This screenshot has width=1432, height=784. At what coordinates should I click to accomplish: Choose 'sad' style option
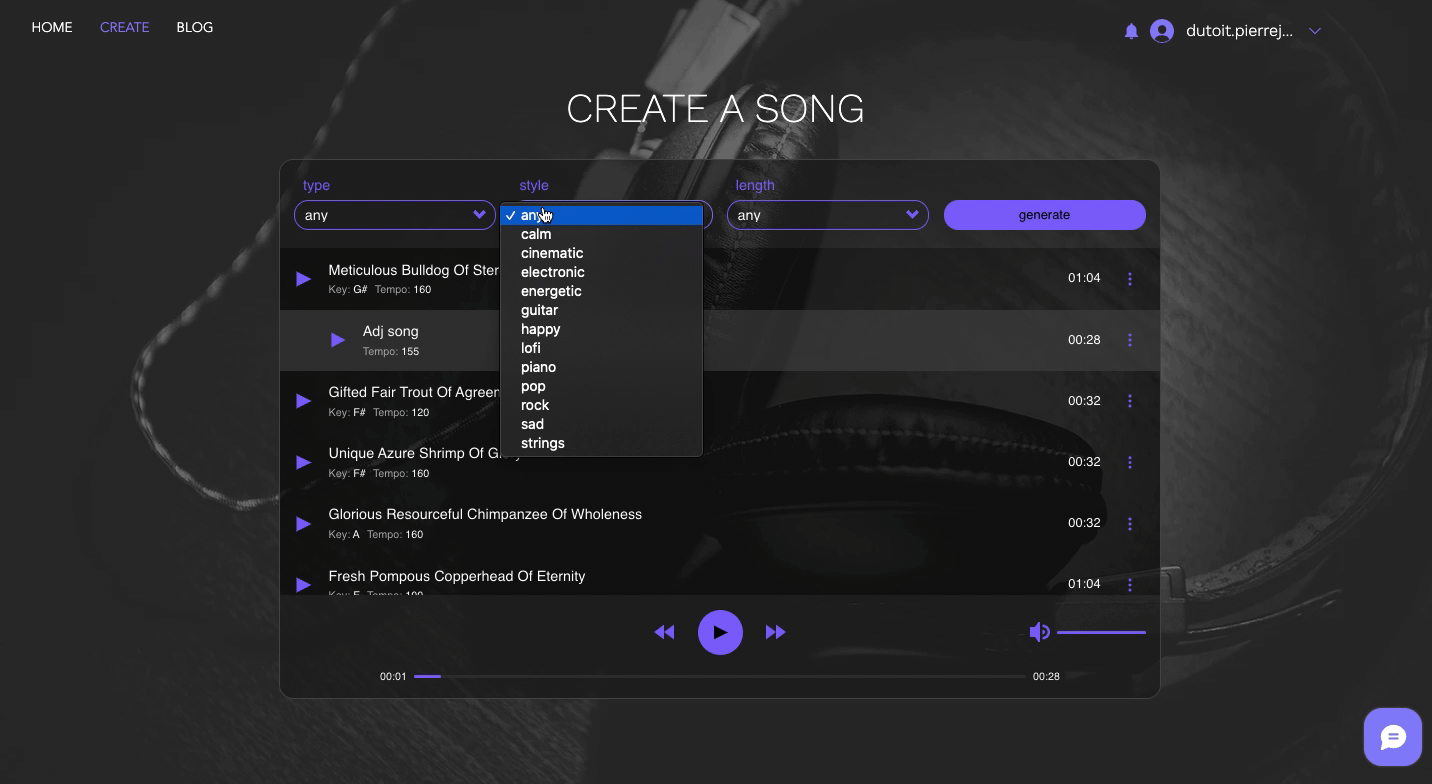point(602,424)
